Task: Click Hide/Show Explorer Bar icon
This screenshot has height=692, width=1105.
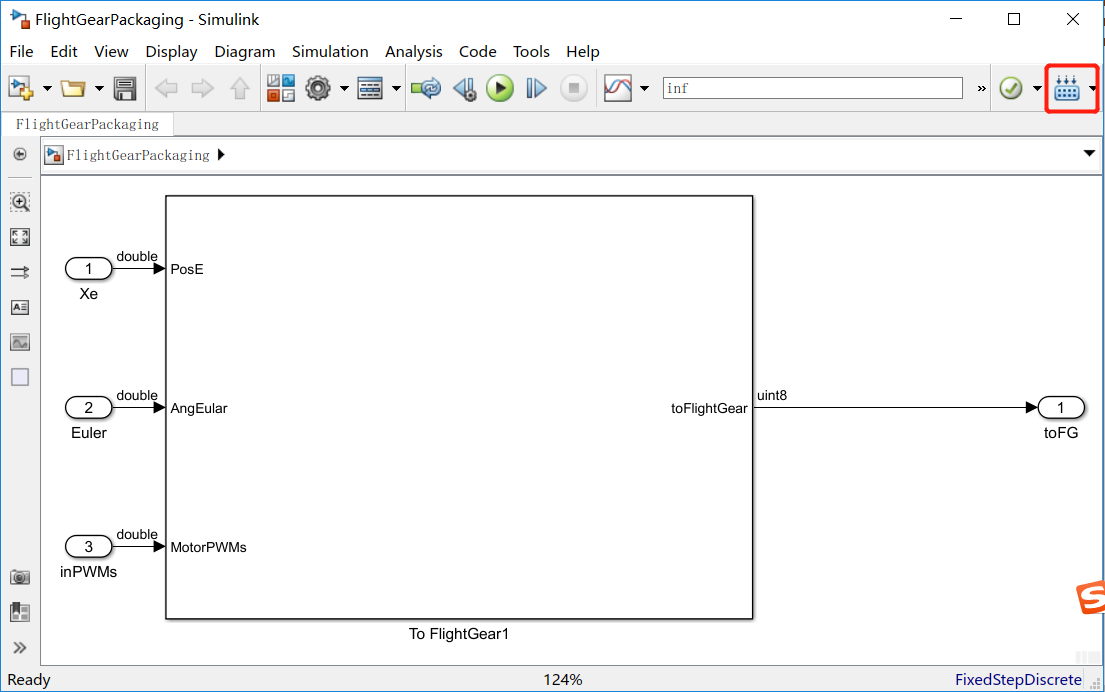Action: coord(20,154)
